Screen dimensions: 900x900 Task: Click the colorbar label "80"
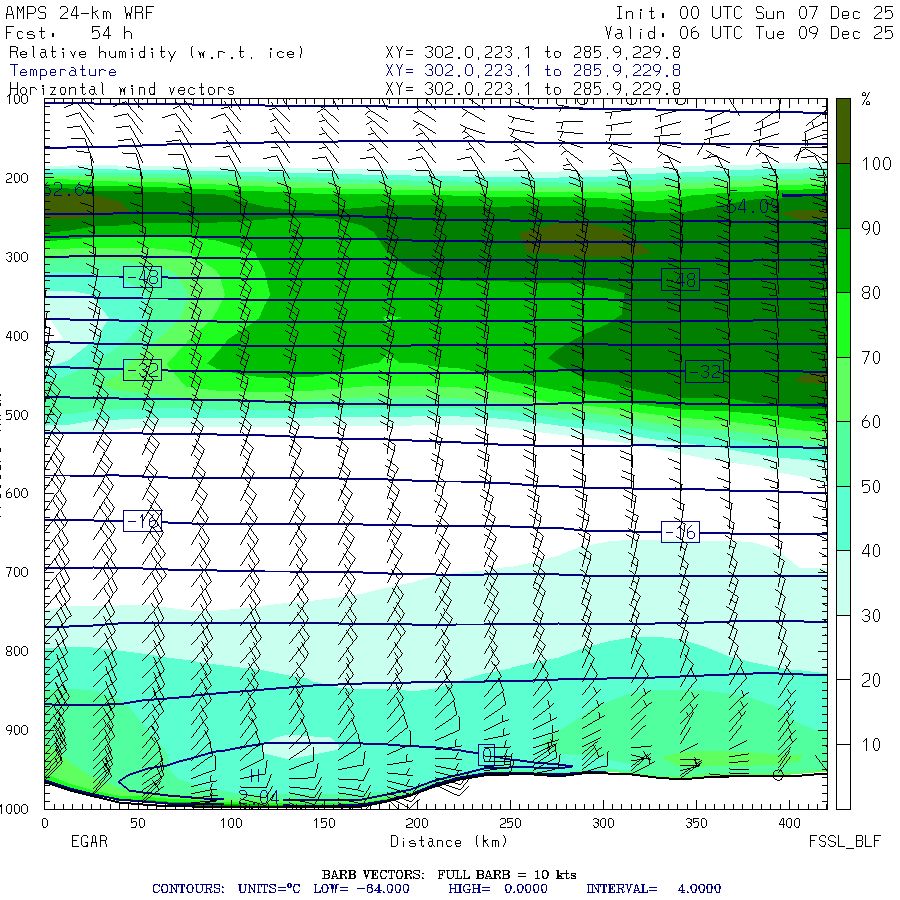pyautogui.click(x=871, y=293)
